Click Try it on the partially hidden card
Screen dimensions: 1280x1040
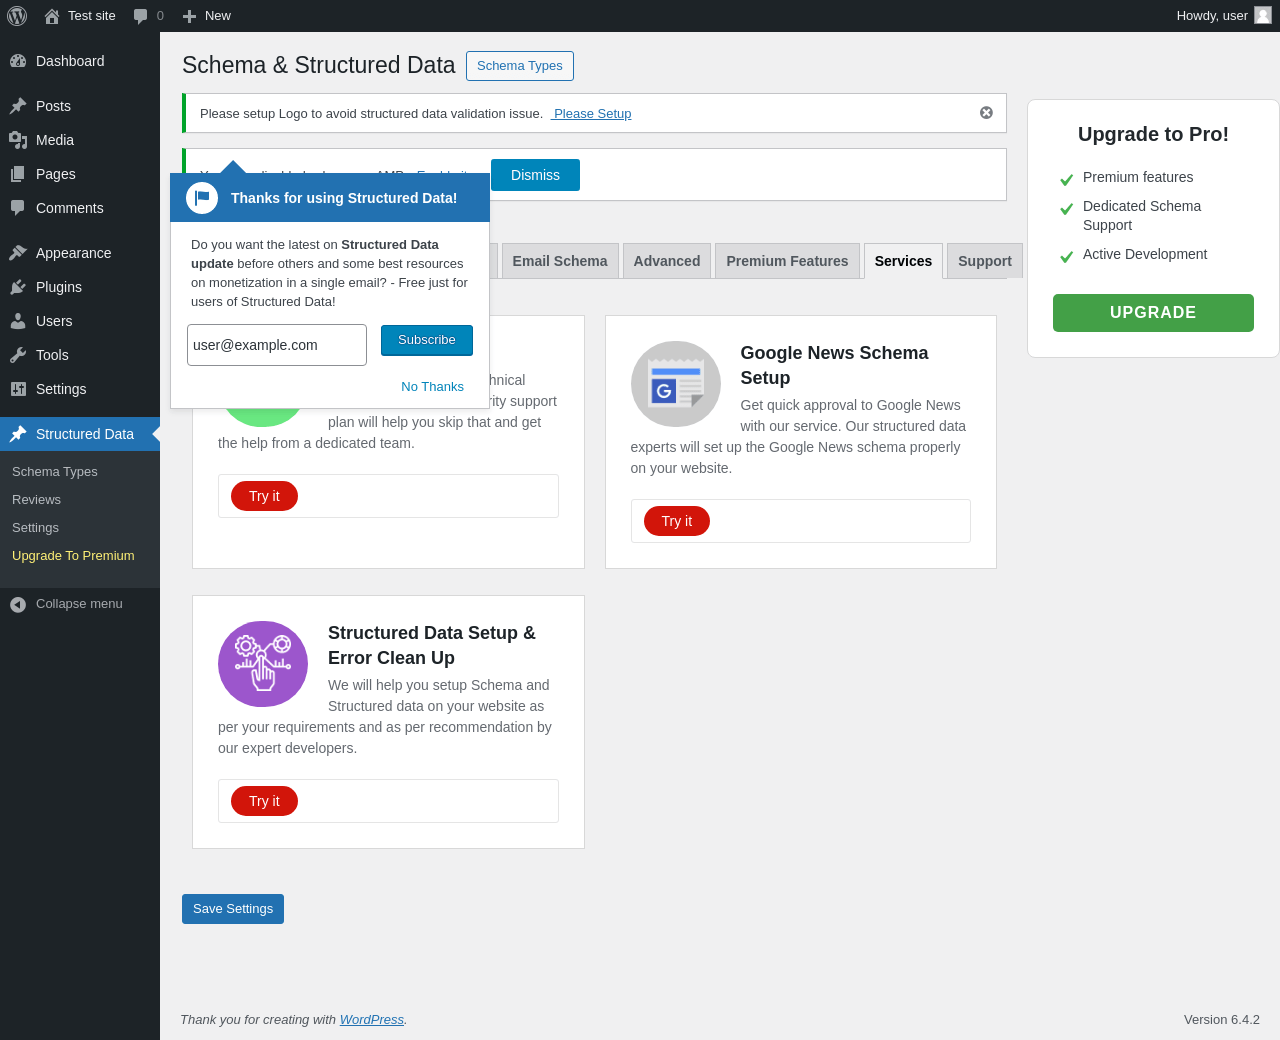pyautogui.click(x=264, y=496)
